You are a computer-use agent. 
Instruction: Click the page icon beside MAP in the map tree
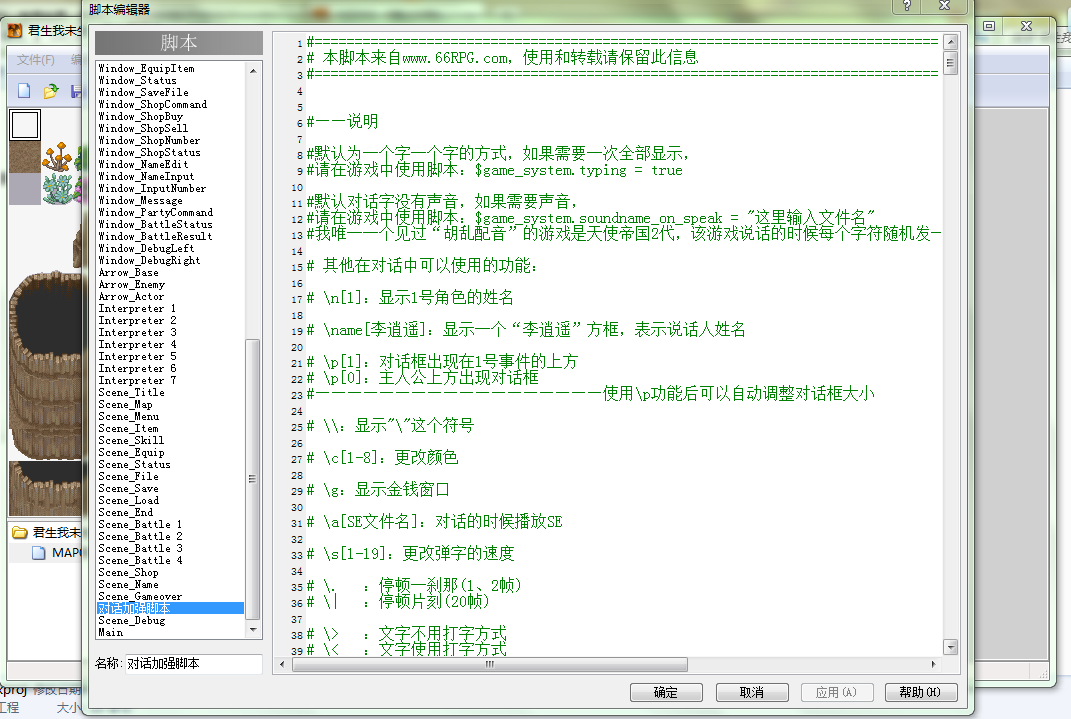[x=39, y=552]
